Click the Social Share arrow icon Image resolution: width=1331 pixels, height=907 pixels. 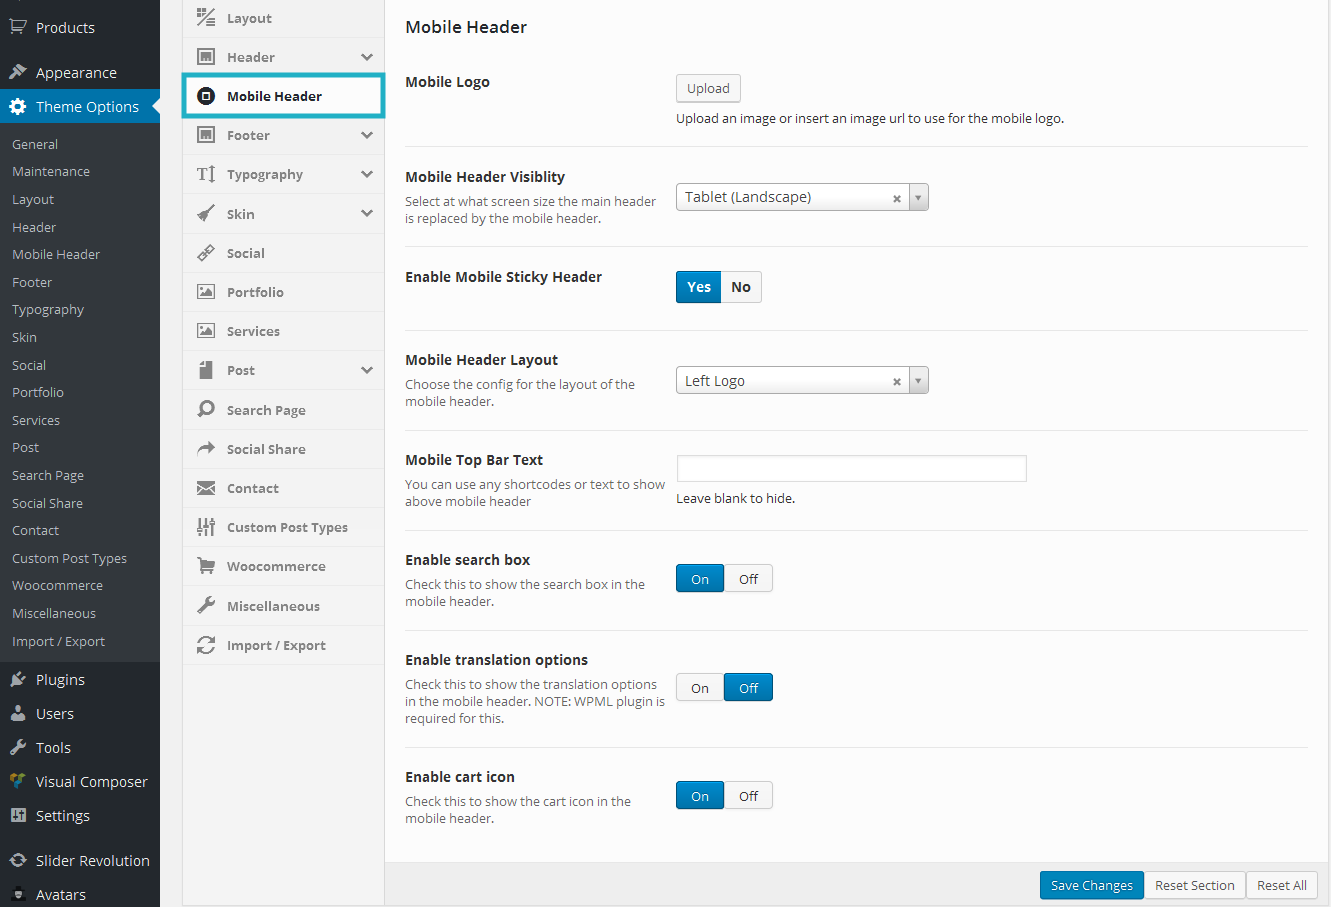point(206,449)
